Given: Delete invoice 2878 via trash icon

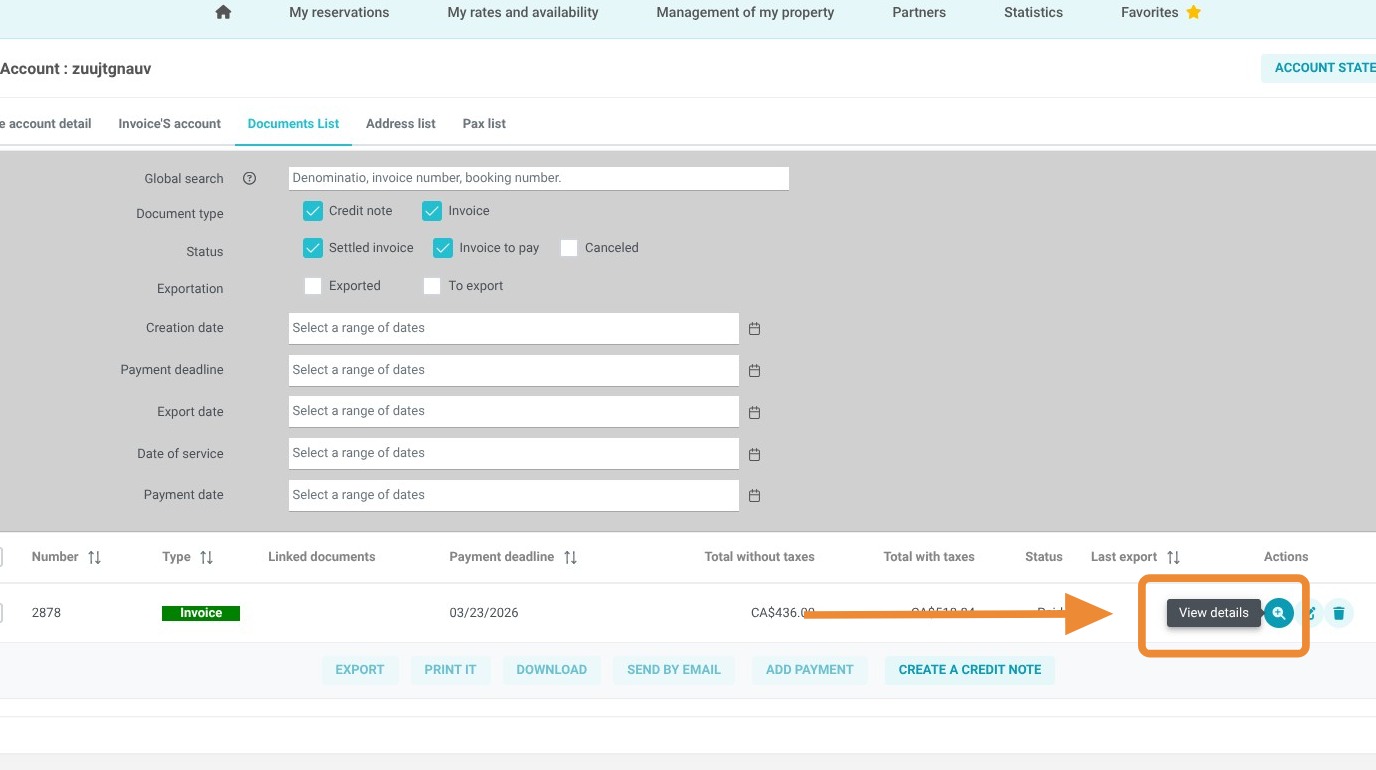Looking at the screenshot, I should pos(1339,613).
